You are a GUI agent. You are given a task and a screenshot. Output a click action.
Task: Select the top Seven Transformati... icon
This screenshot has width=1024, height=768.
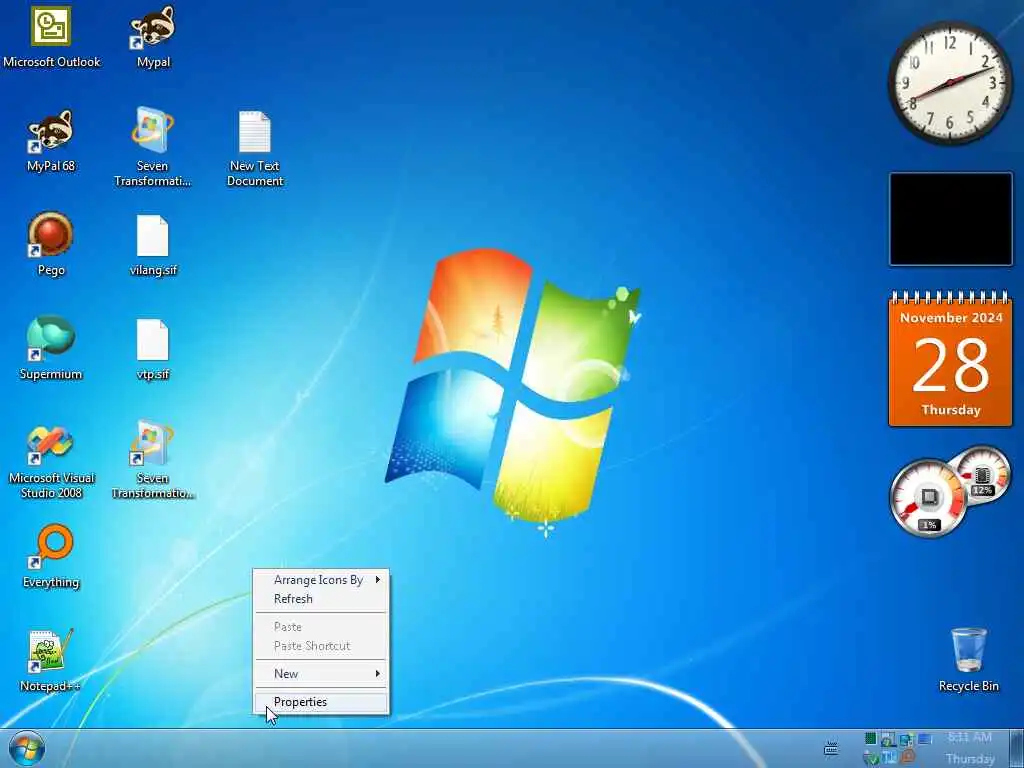pyautogui.click(x=152, y=146)
